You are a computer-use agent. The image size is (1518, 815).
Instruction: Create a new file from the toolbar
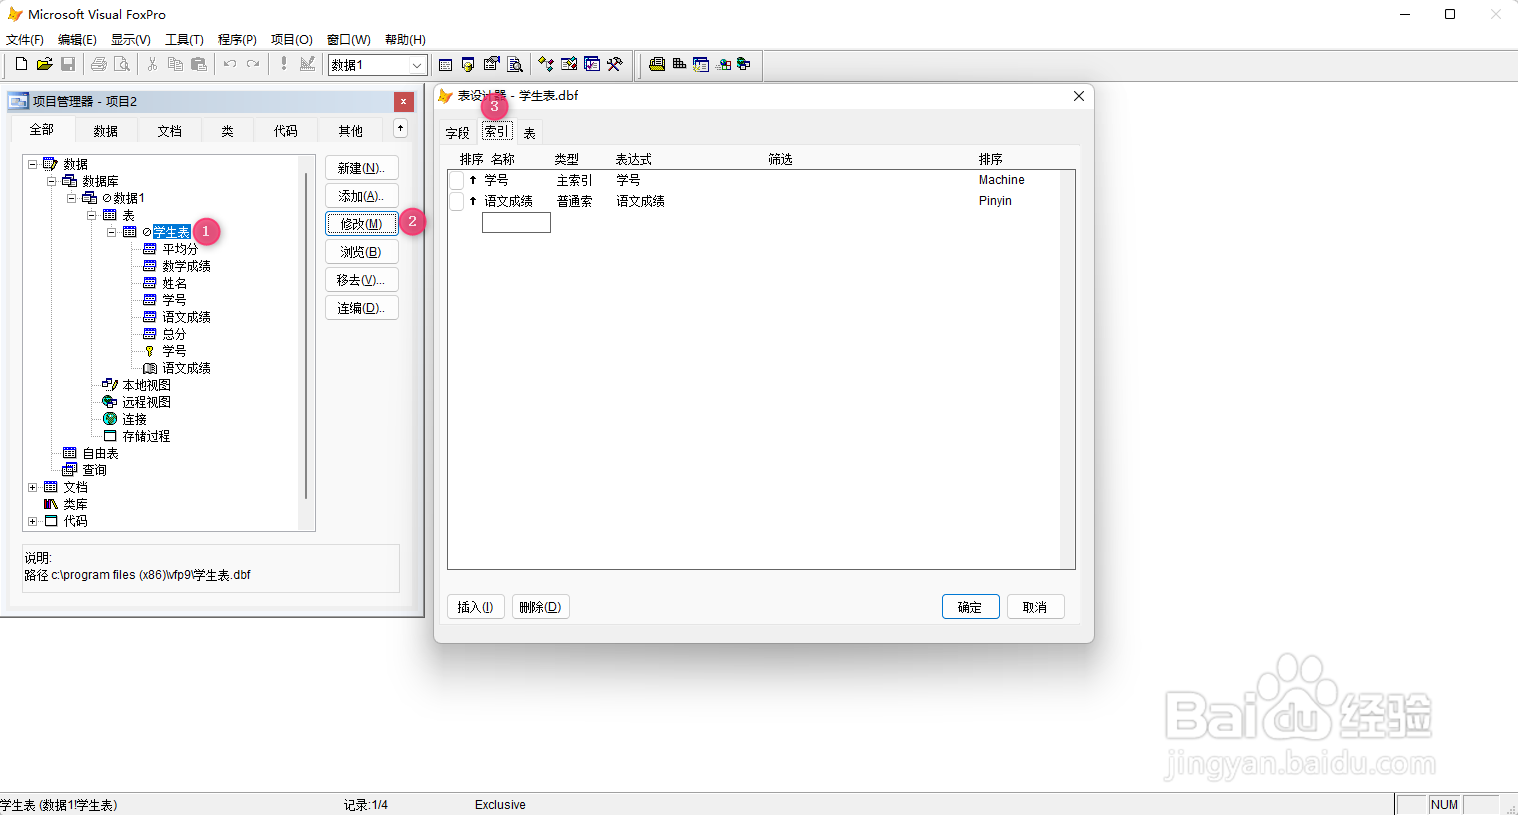tap(20, 64)
